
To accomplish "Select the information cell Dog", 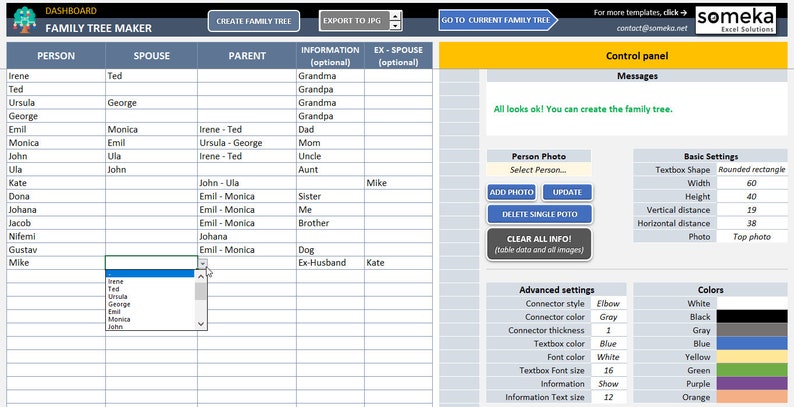I will 330,250.
